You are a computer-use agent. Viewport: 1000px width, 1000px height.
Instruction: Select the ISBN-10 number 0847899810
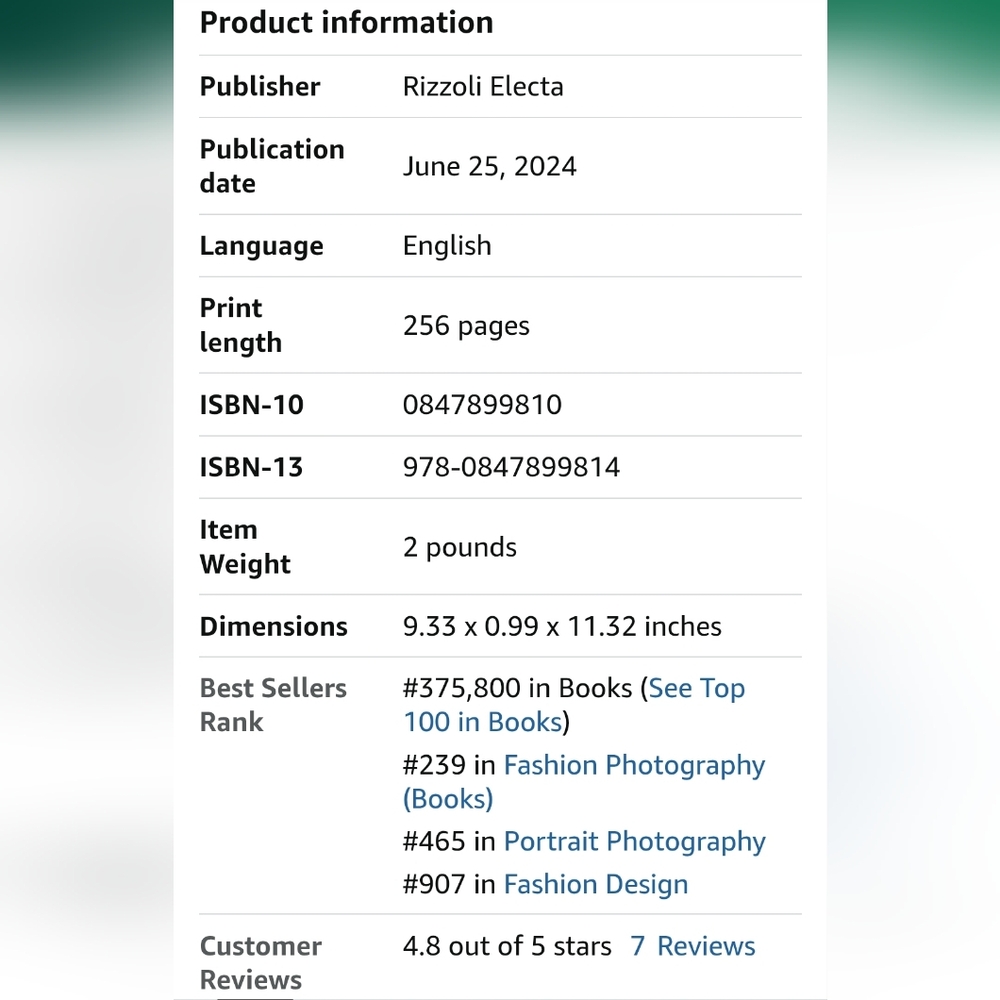click(482, 404)
